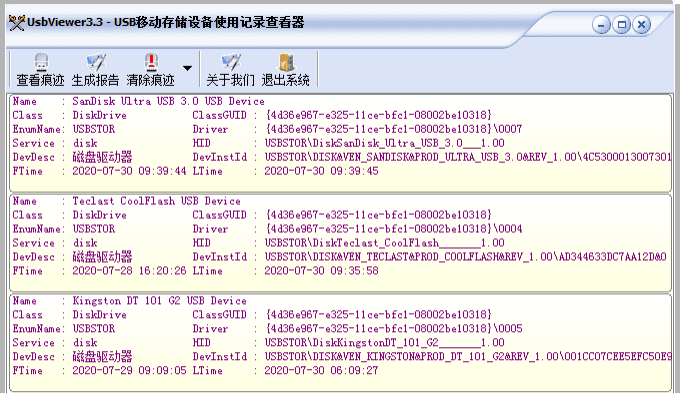Screen dimensions: 680x393
Task: Click the 退出系统 exit system icon
Action: (286, 62)
